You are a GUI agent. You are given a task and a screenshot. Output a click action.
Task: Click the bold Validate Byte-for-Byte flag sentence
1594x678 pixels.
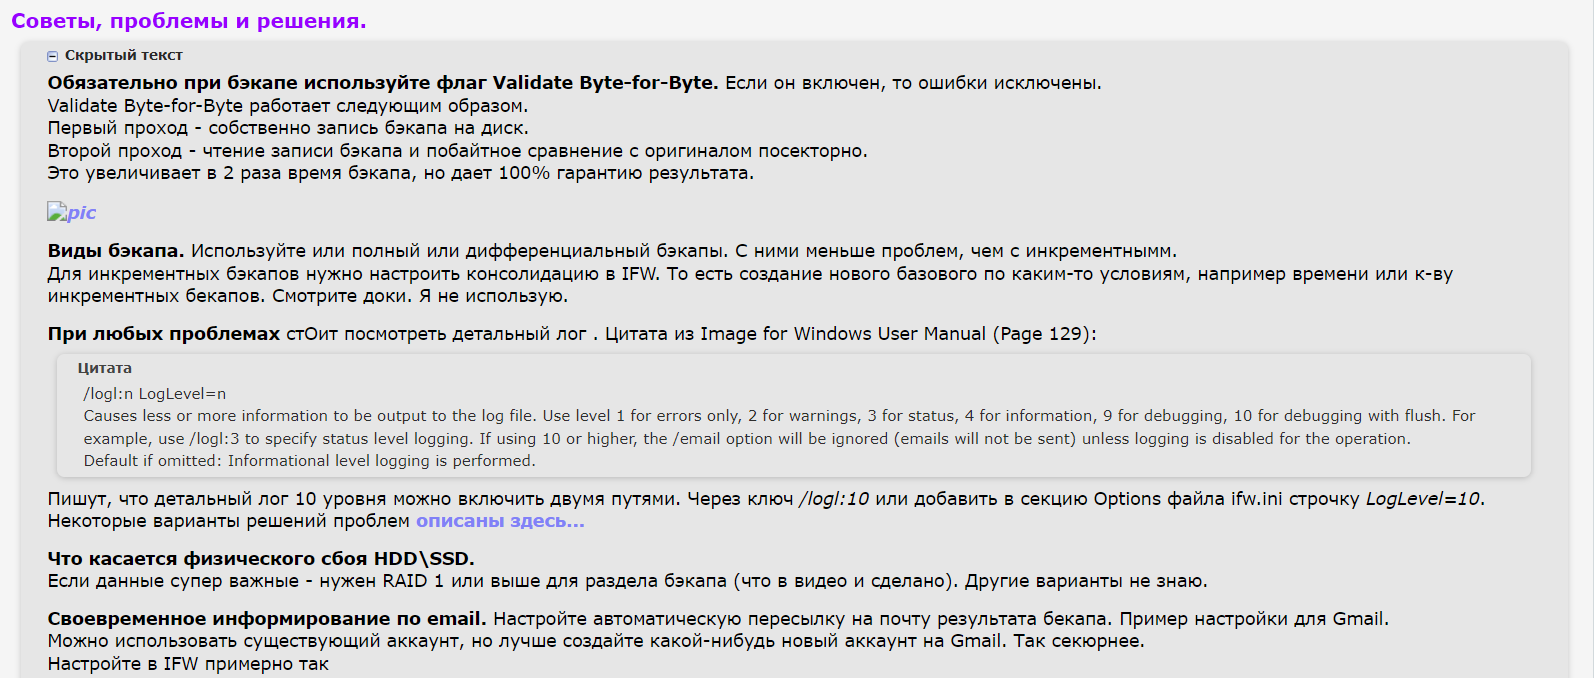[x=382, y=83]
